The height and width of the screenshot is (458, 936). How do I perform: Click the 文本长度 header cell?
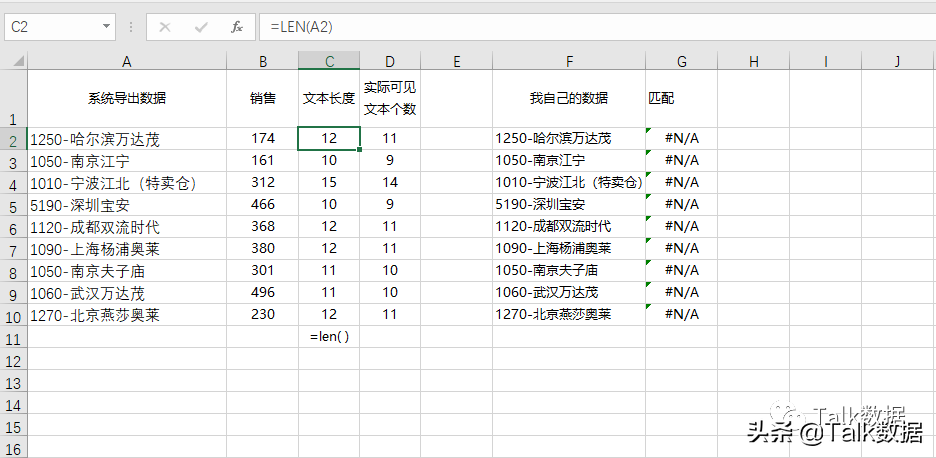(330, 99)
